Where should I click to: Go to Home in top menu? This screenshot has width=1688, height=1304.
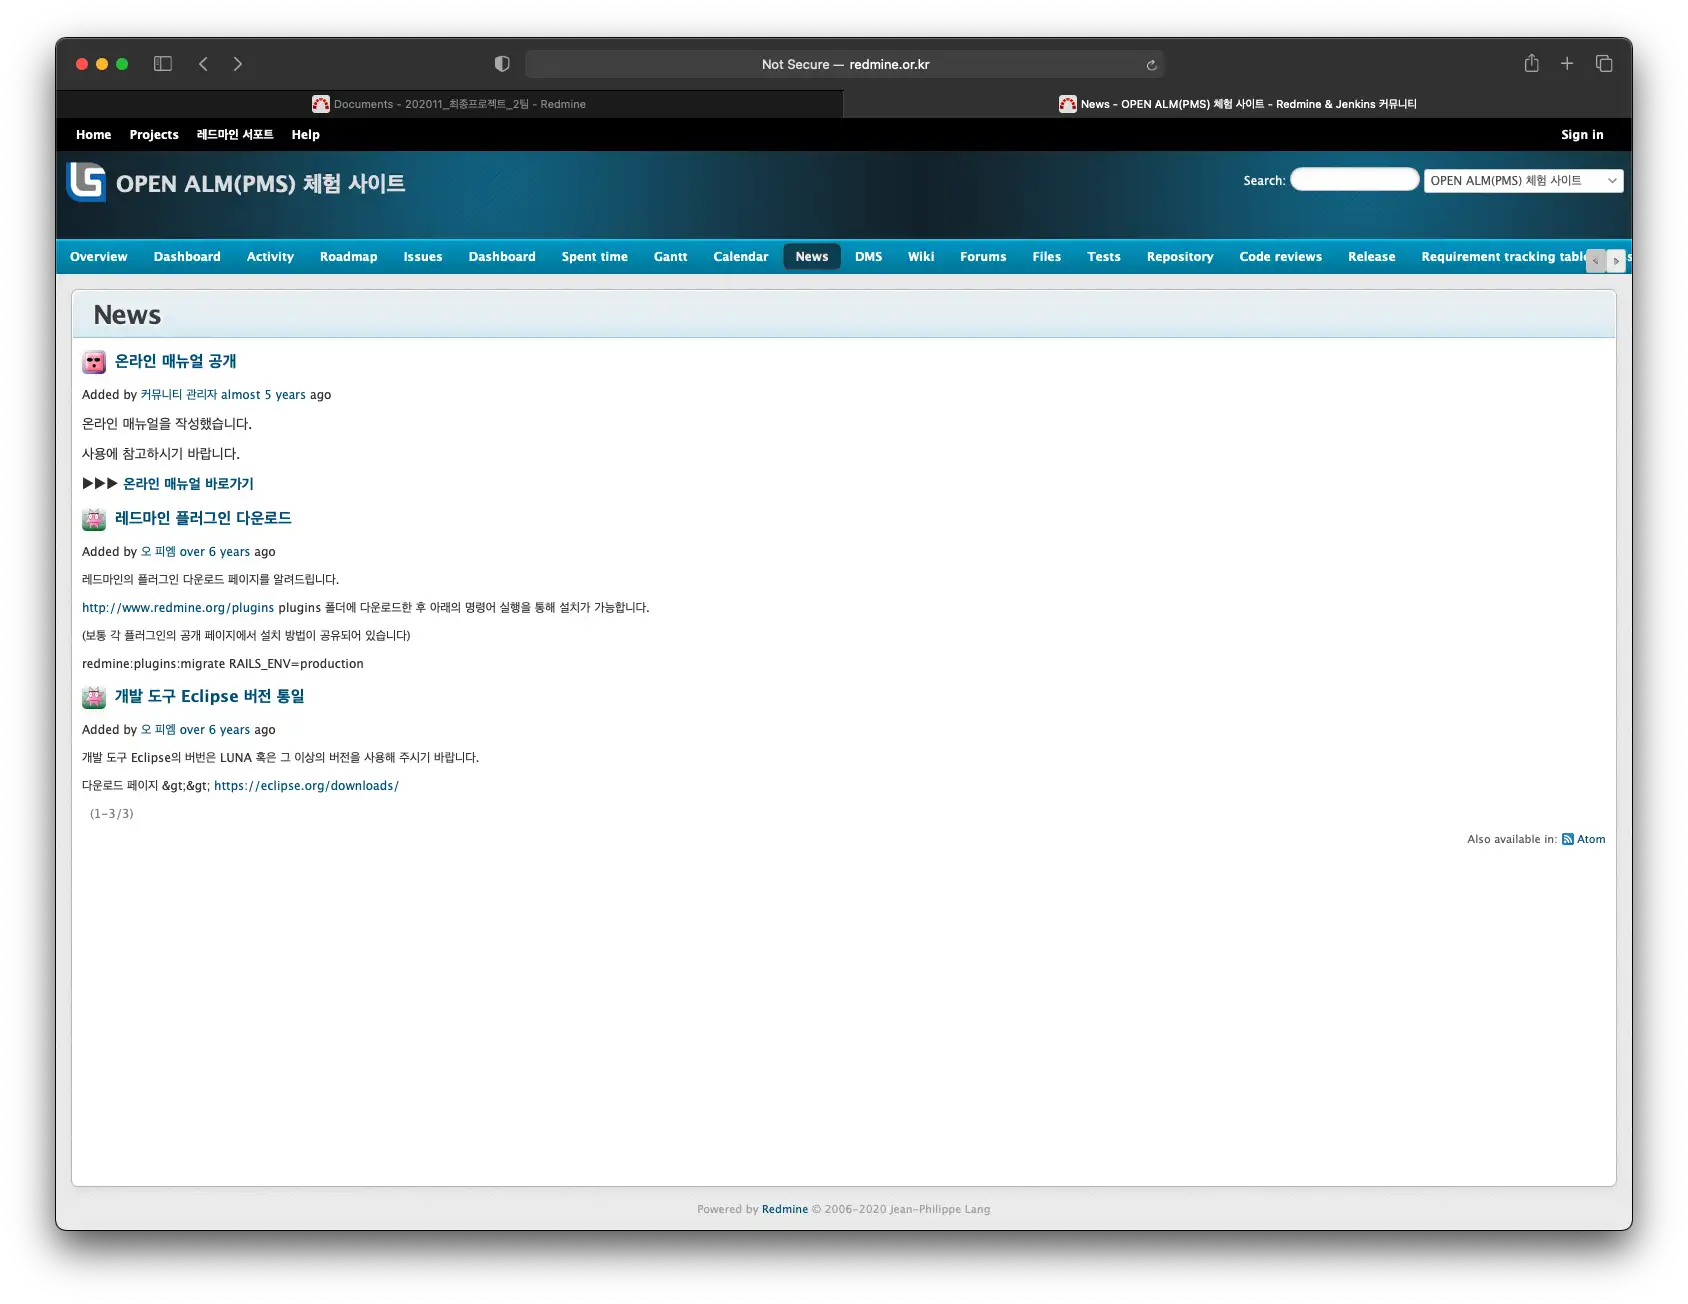click(93, 135)
